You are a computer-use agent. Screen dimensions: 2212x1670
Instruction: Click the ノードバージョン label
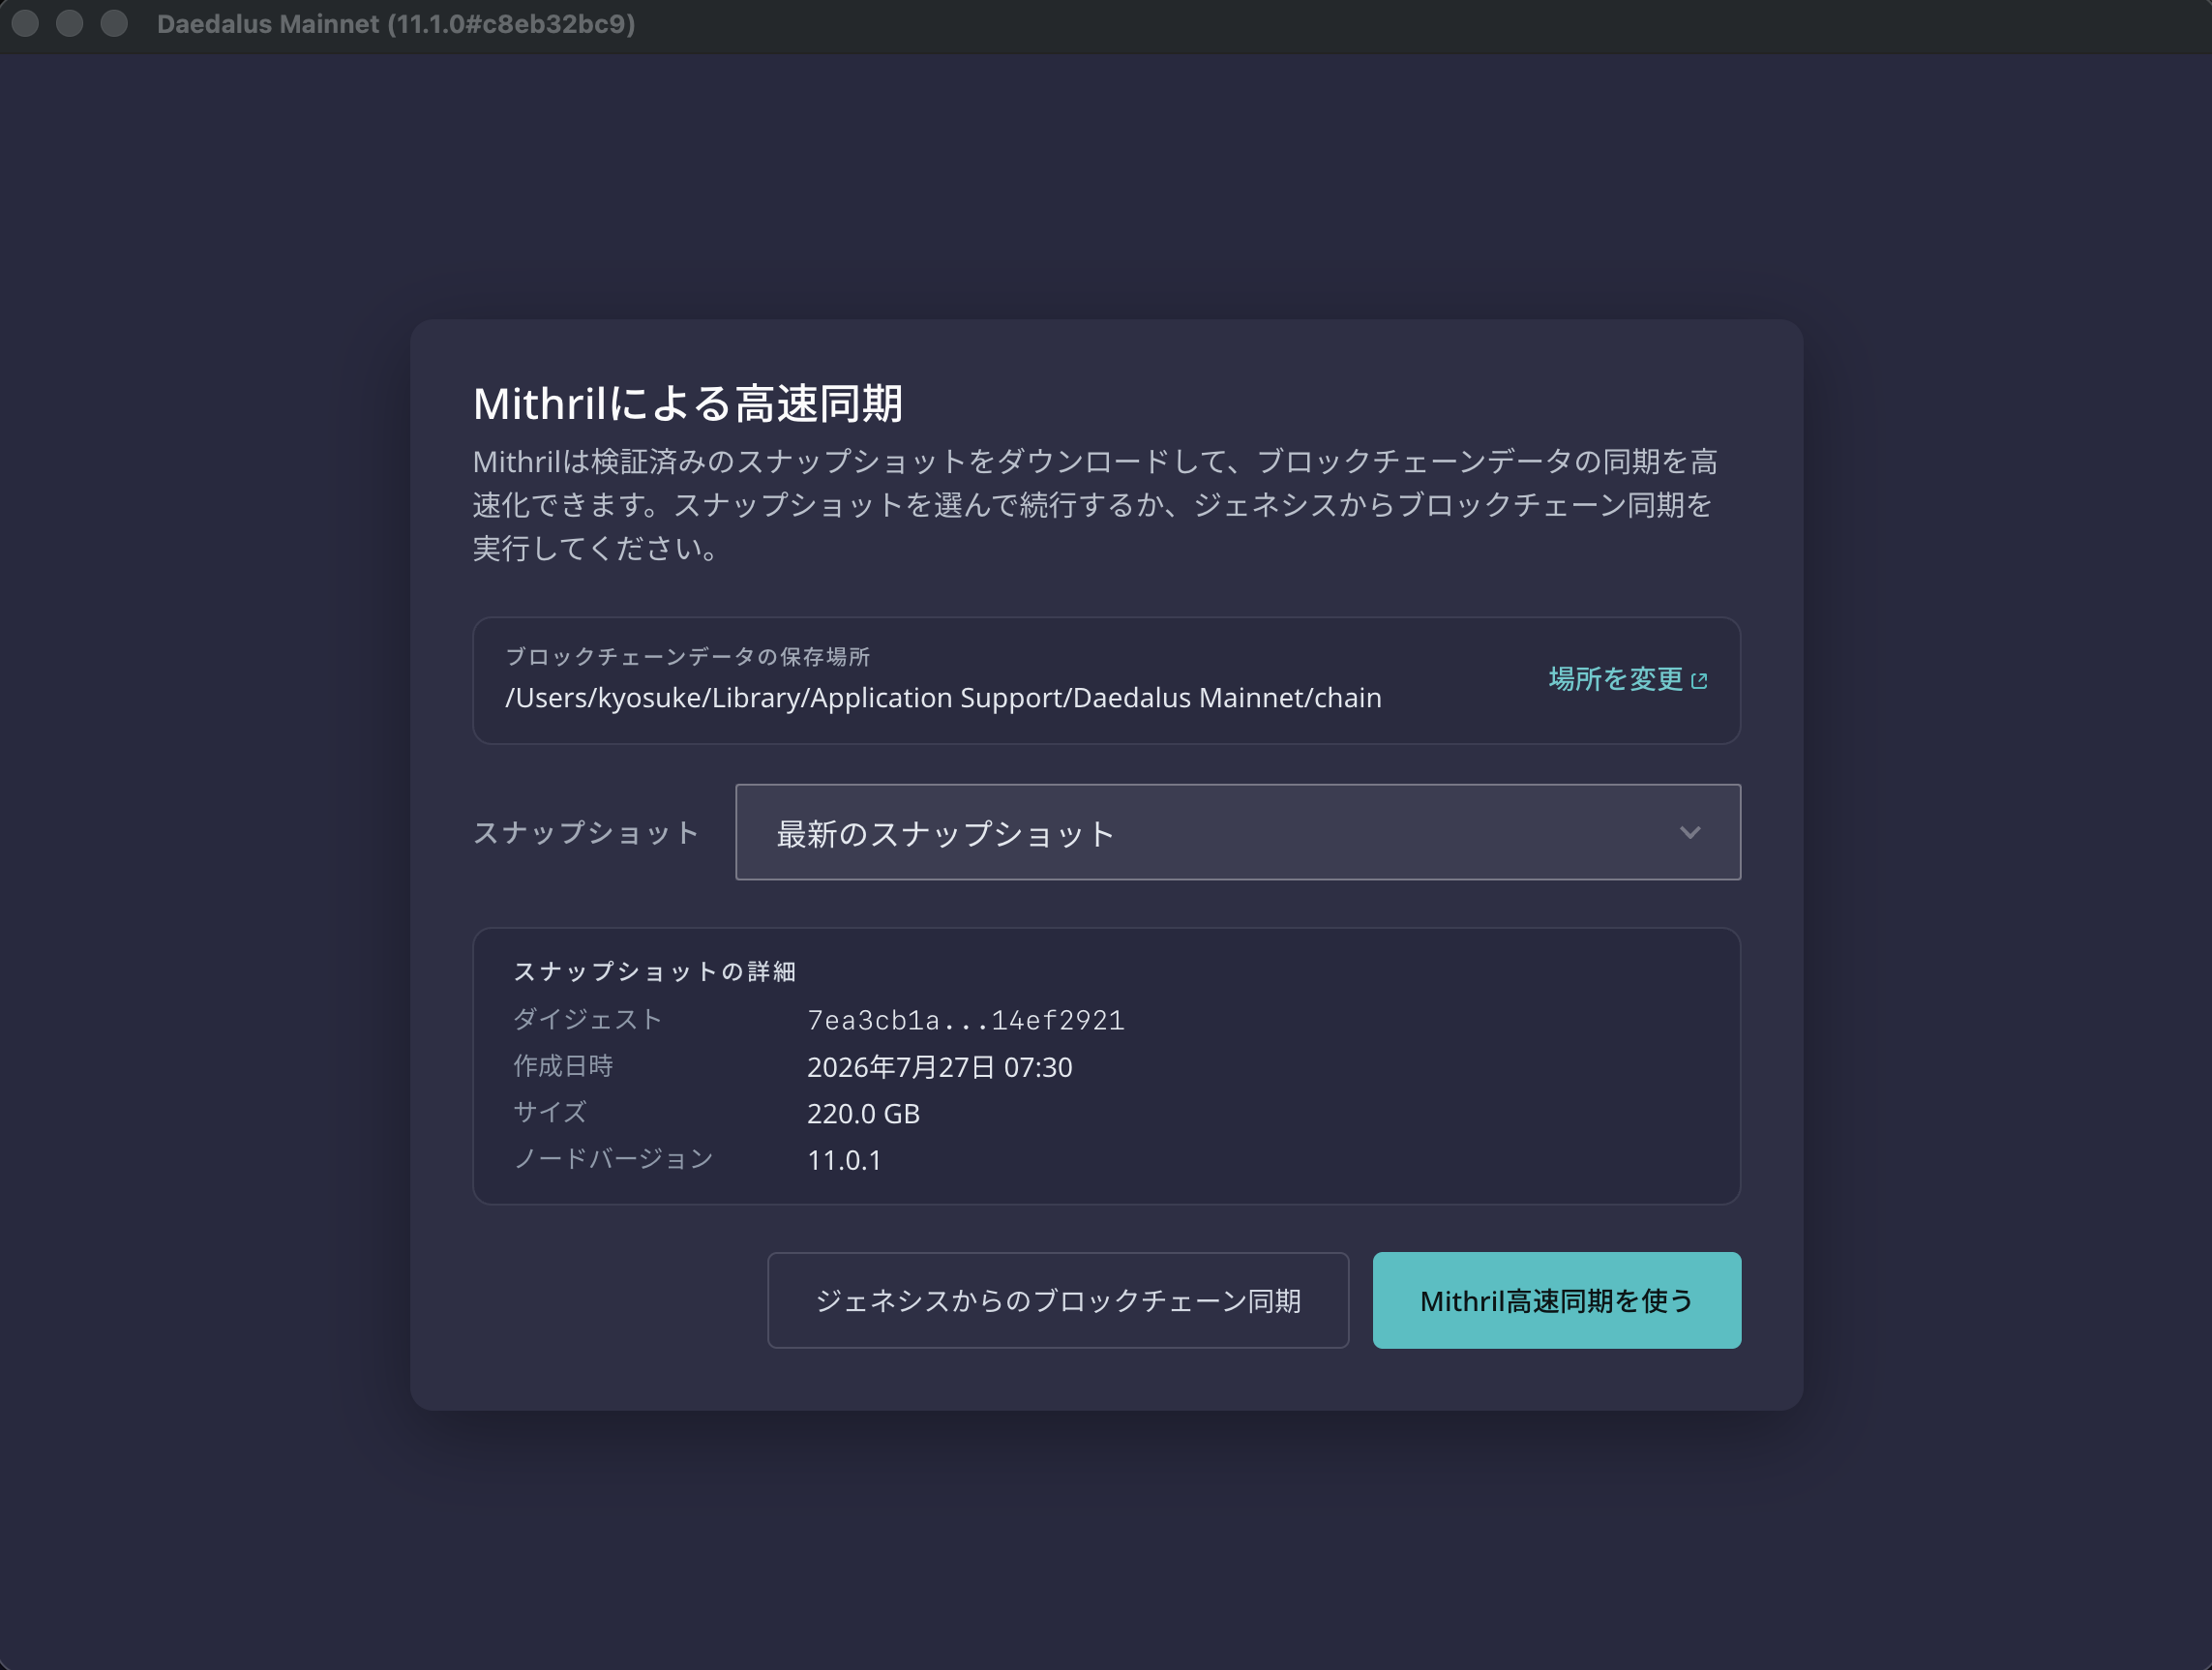click(x=613, y=1159)
